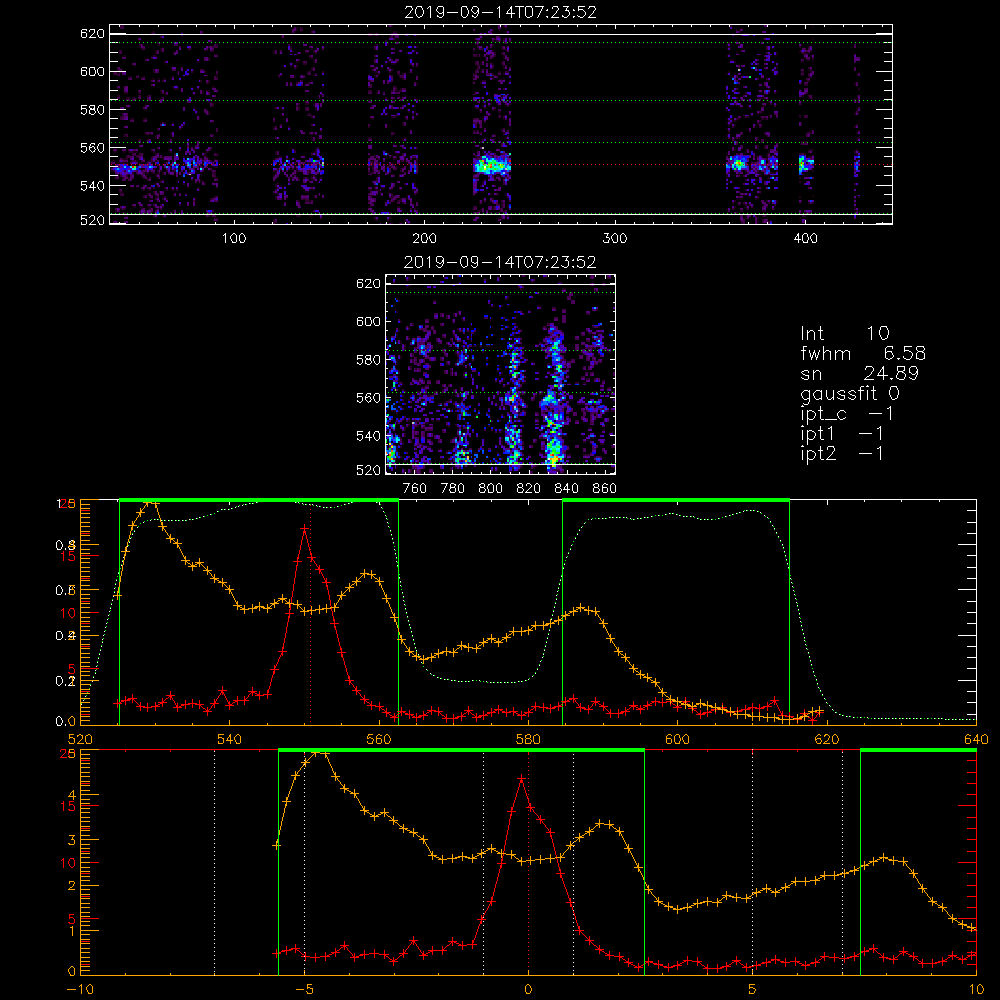The image size is (1000, 1000).
Task: Click the right green bar atop the third plot
Action: 676,500
